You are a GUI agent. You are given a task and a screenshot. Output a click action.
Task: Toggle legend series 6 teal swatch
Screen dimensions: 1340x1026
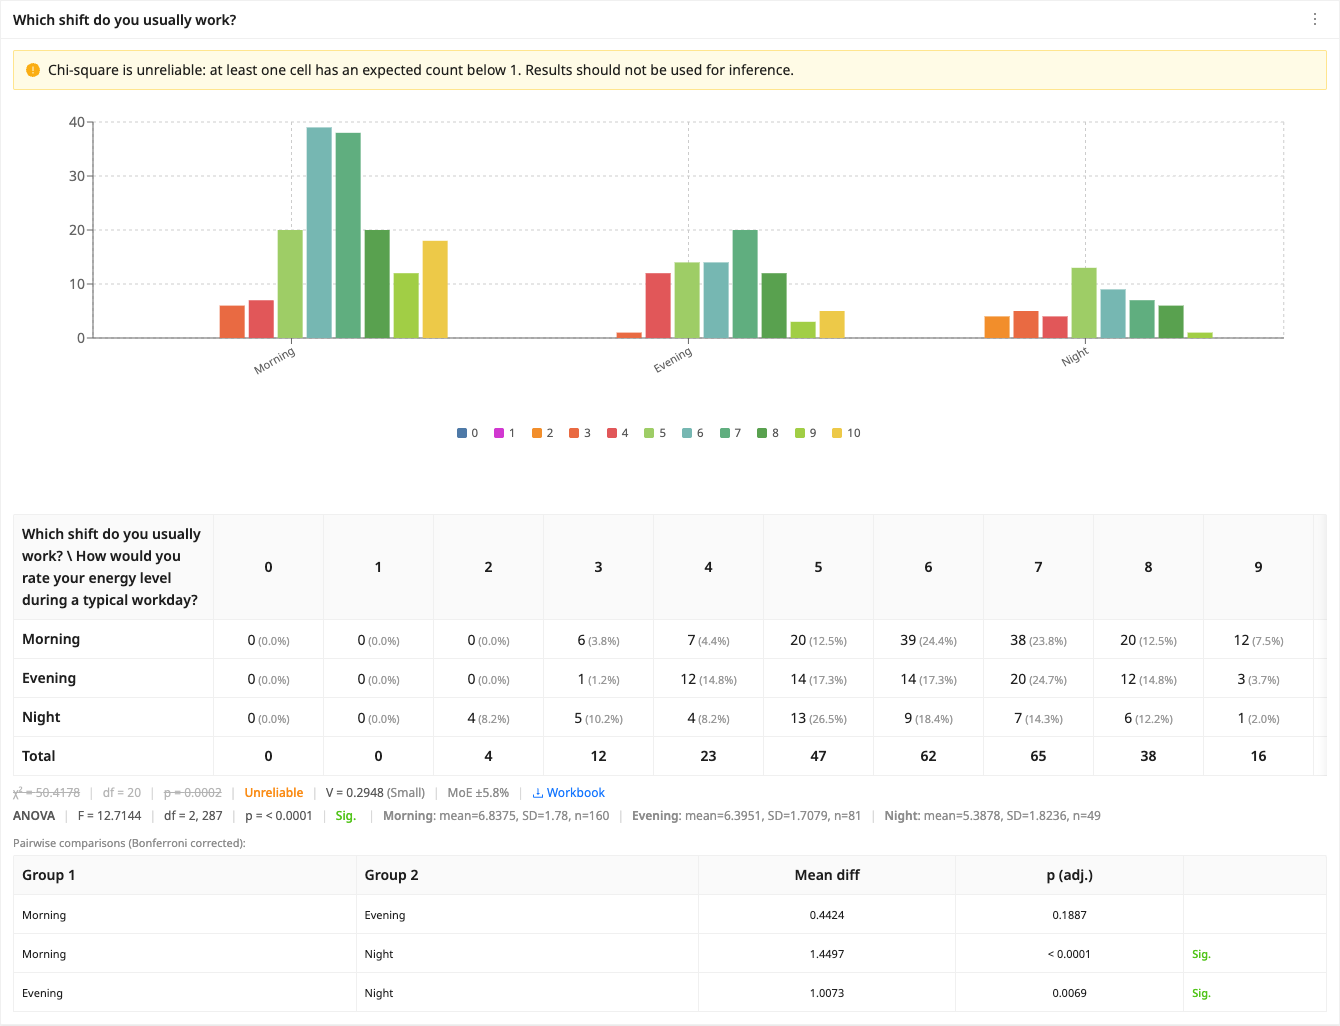pyautogui.click(x=687, y=433)
